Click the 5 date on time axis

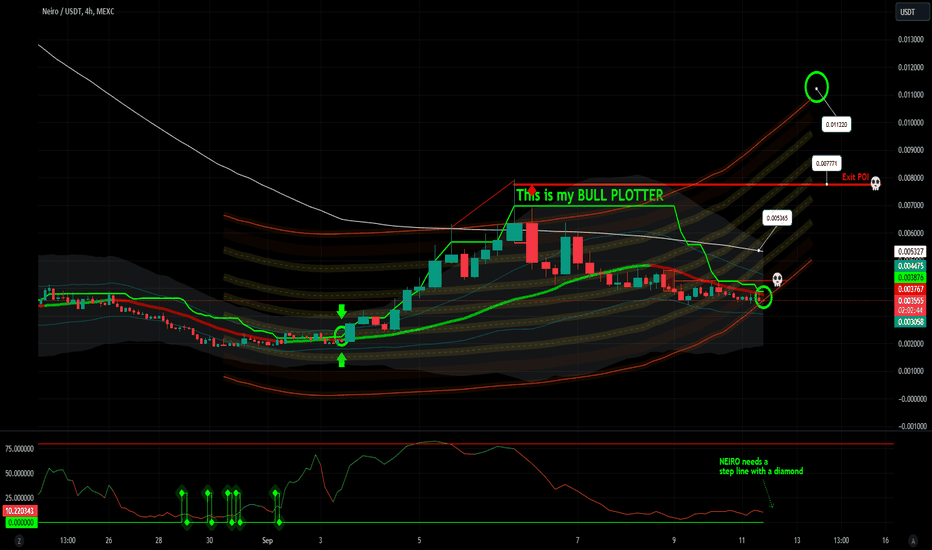tap(419, 540)
